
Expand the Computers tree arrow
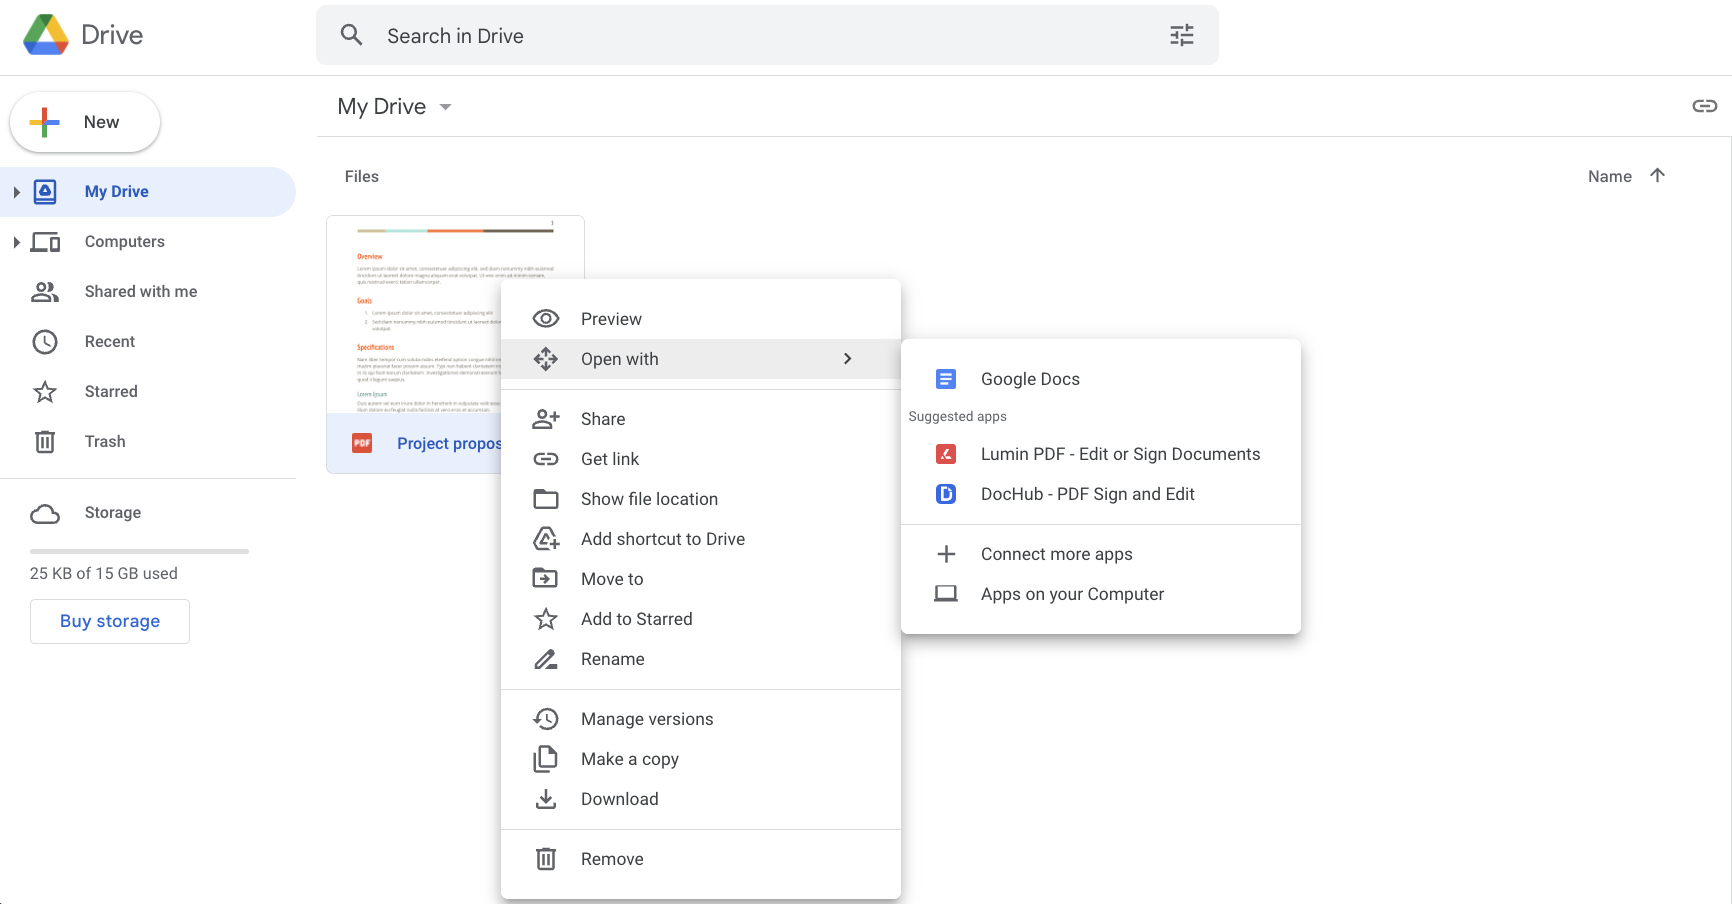click(x=16, y=242)
